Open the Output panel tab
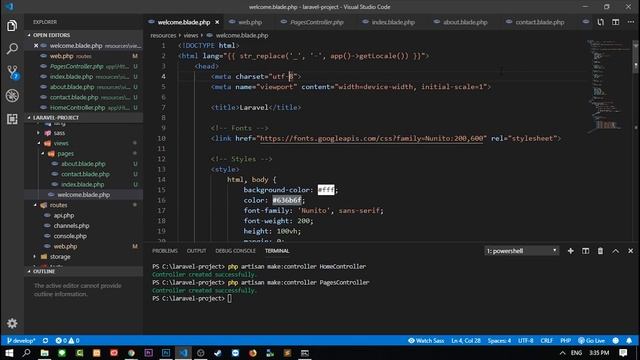640x360 pixels. (x=196, y=251)
